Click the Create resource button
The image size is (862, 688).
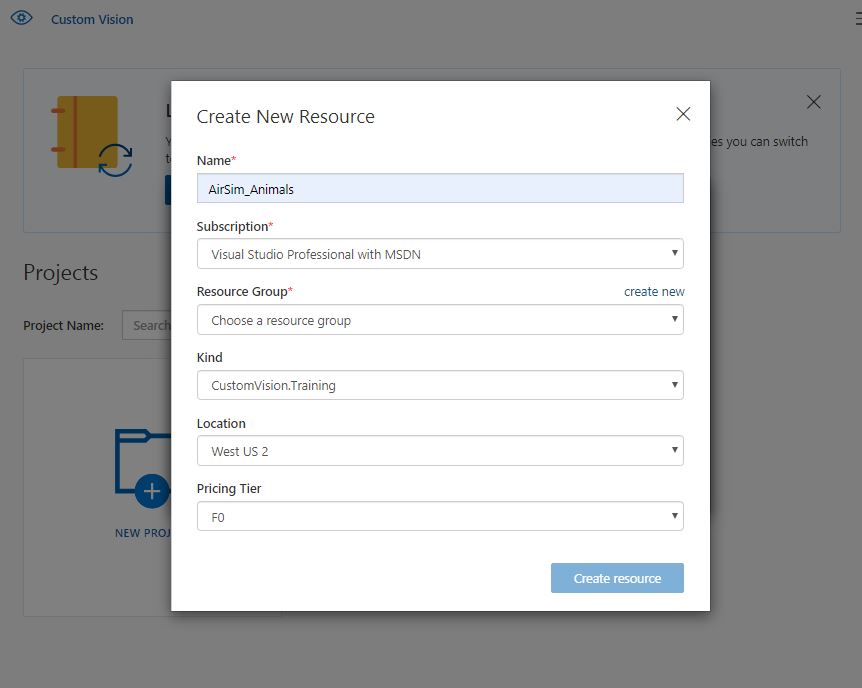click(x=617, y=578)
